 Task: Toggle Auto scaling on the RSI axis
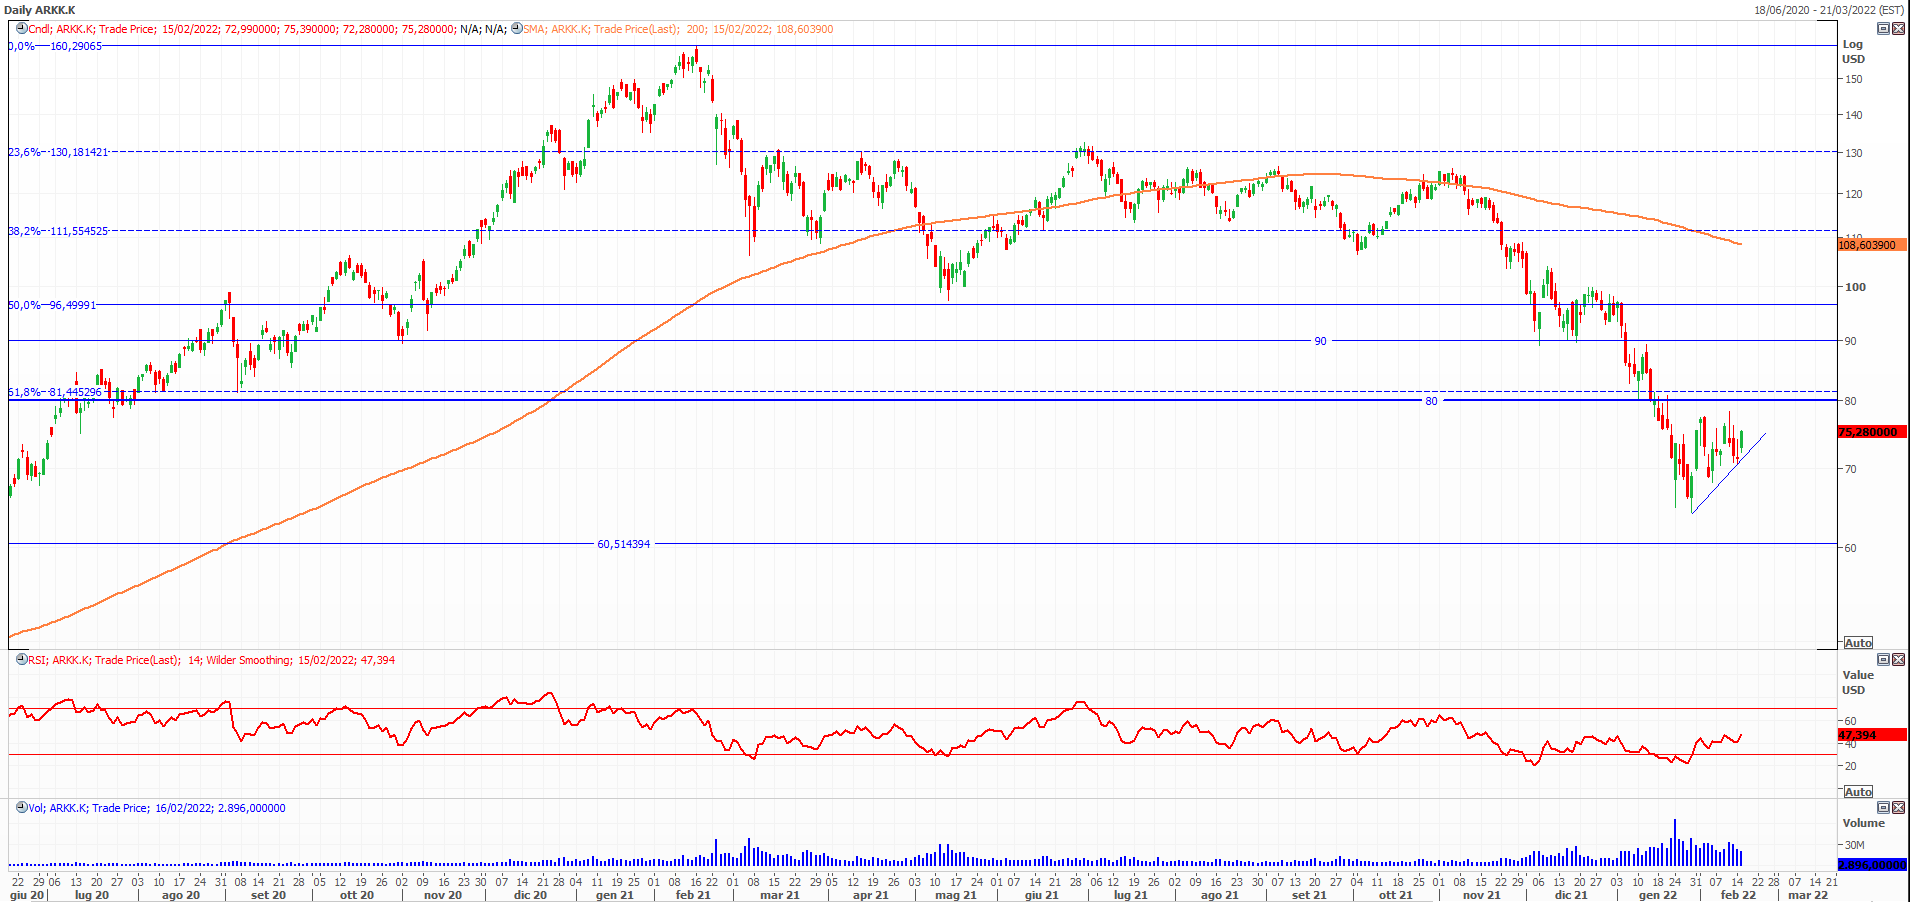click(x=1858, y=792)
